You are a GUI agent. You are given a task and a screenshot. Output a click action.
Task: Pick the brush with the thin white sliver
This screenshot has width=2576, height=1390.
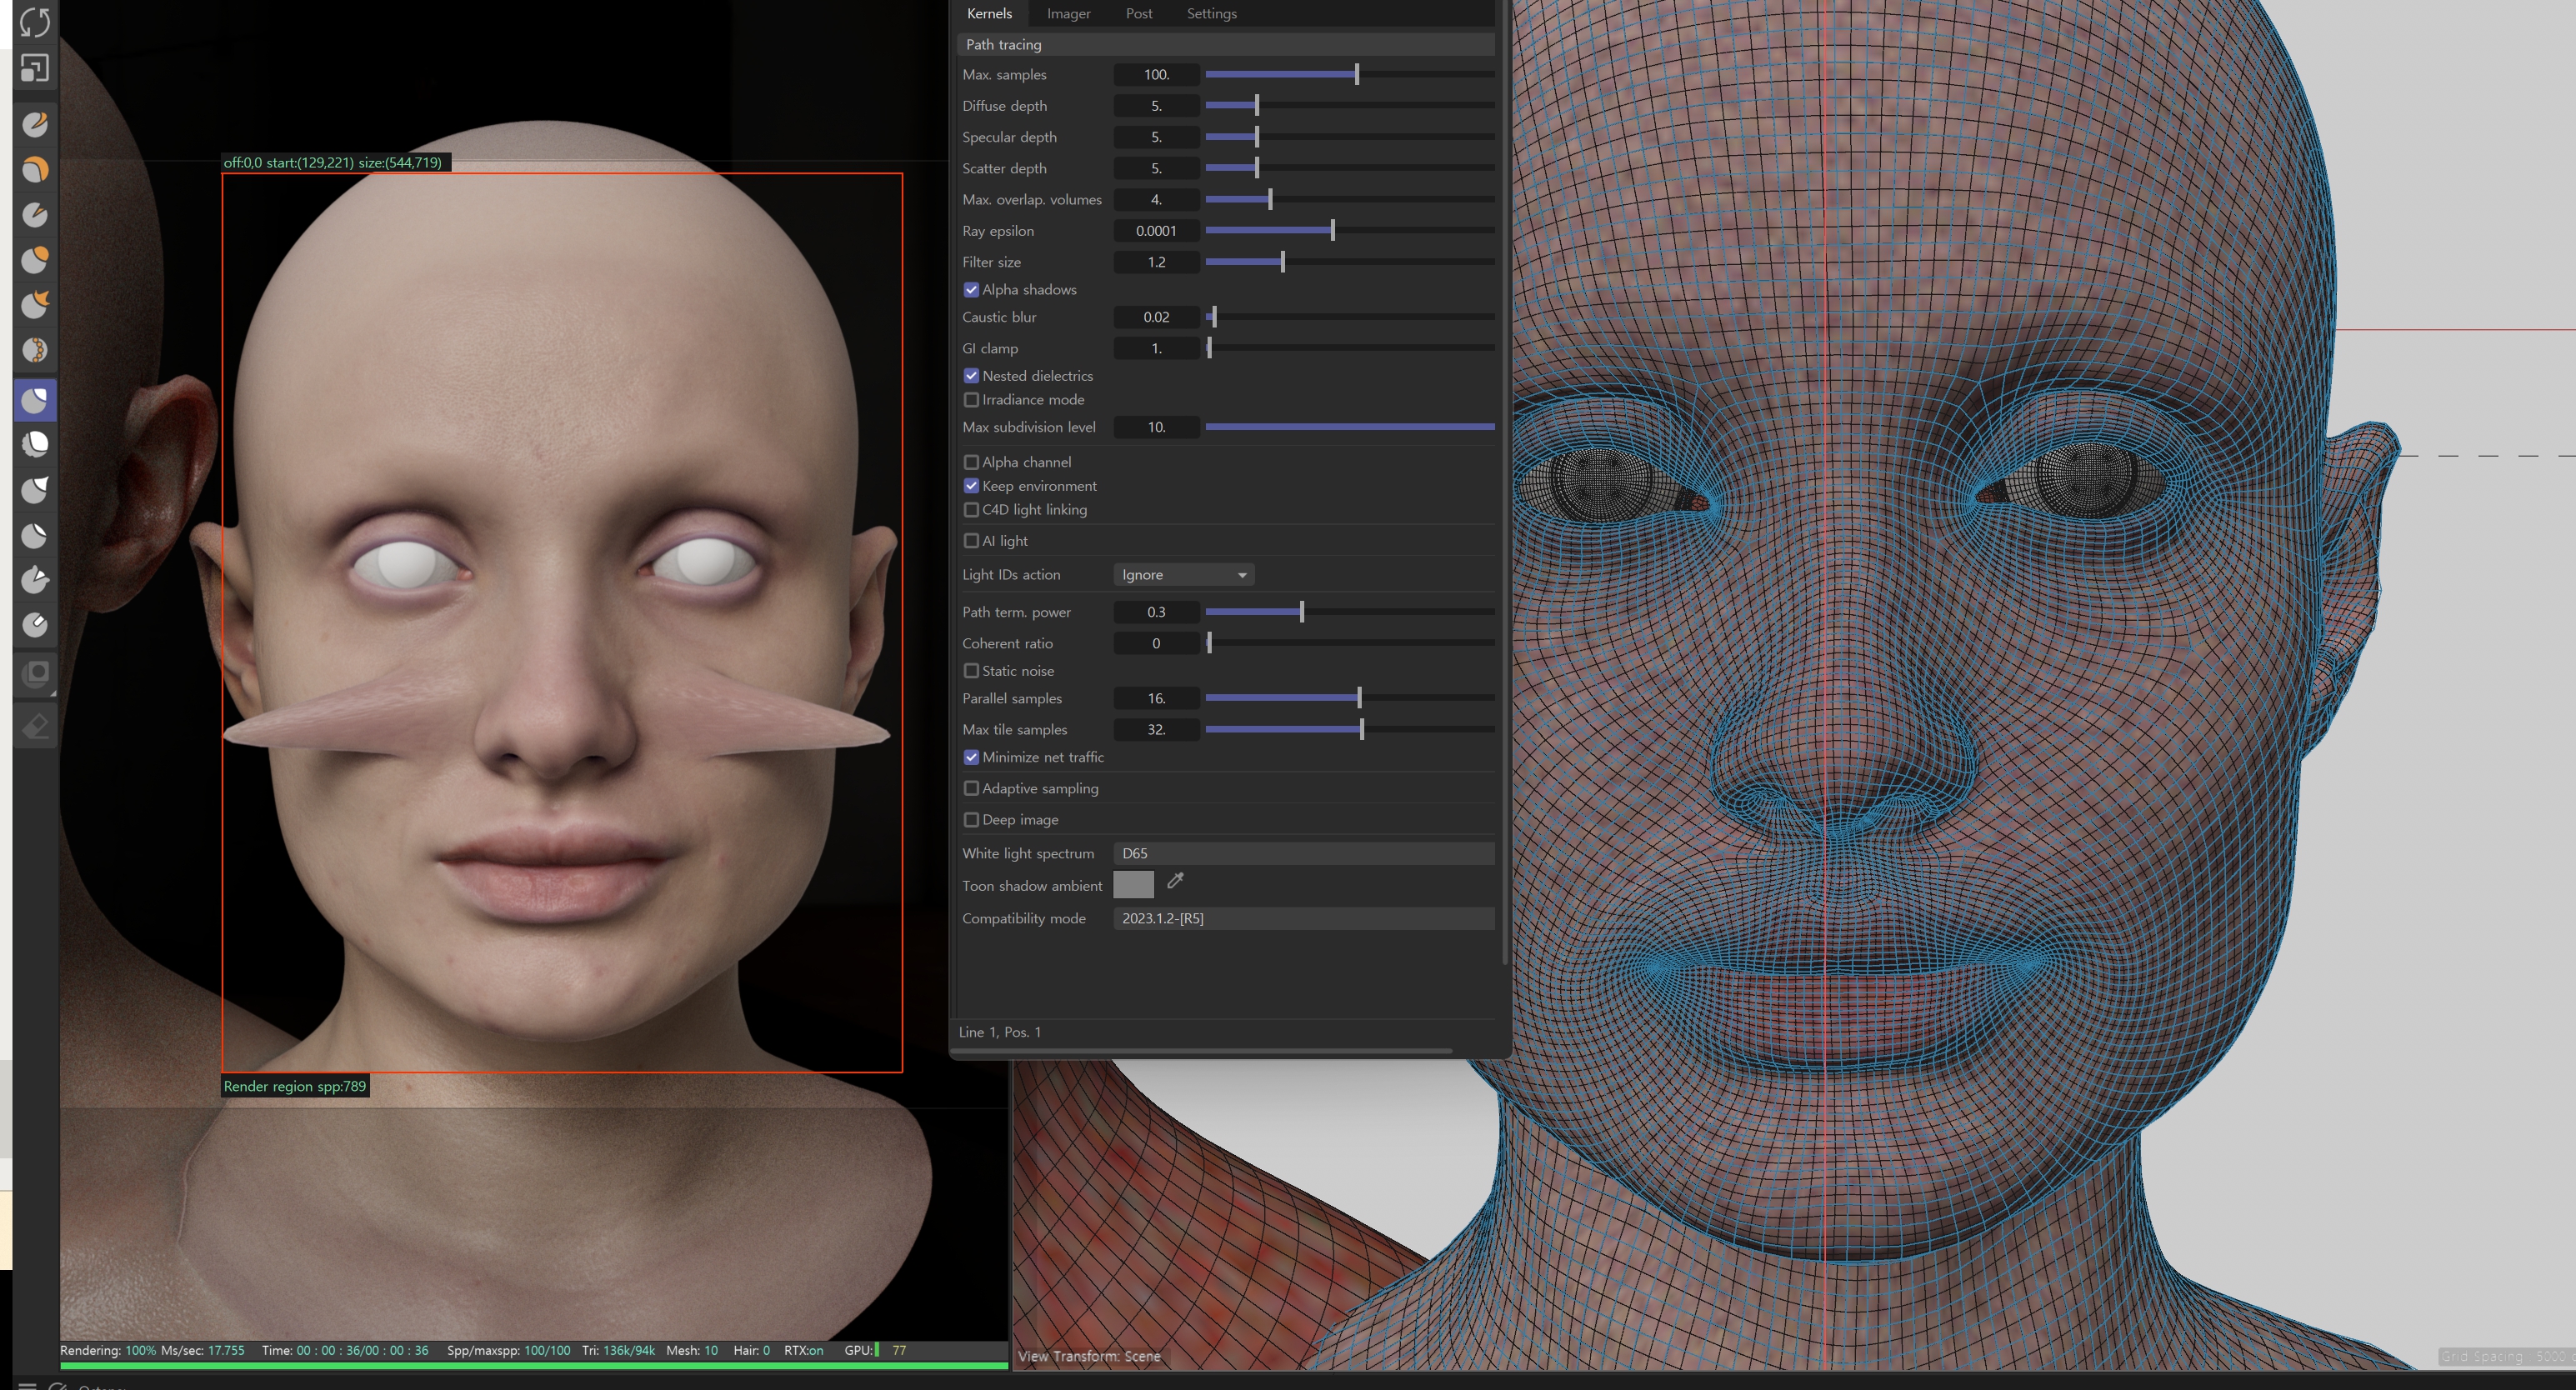[x=35, y=535]
